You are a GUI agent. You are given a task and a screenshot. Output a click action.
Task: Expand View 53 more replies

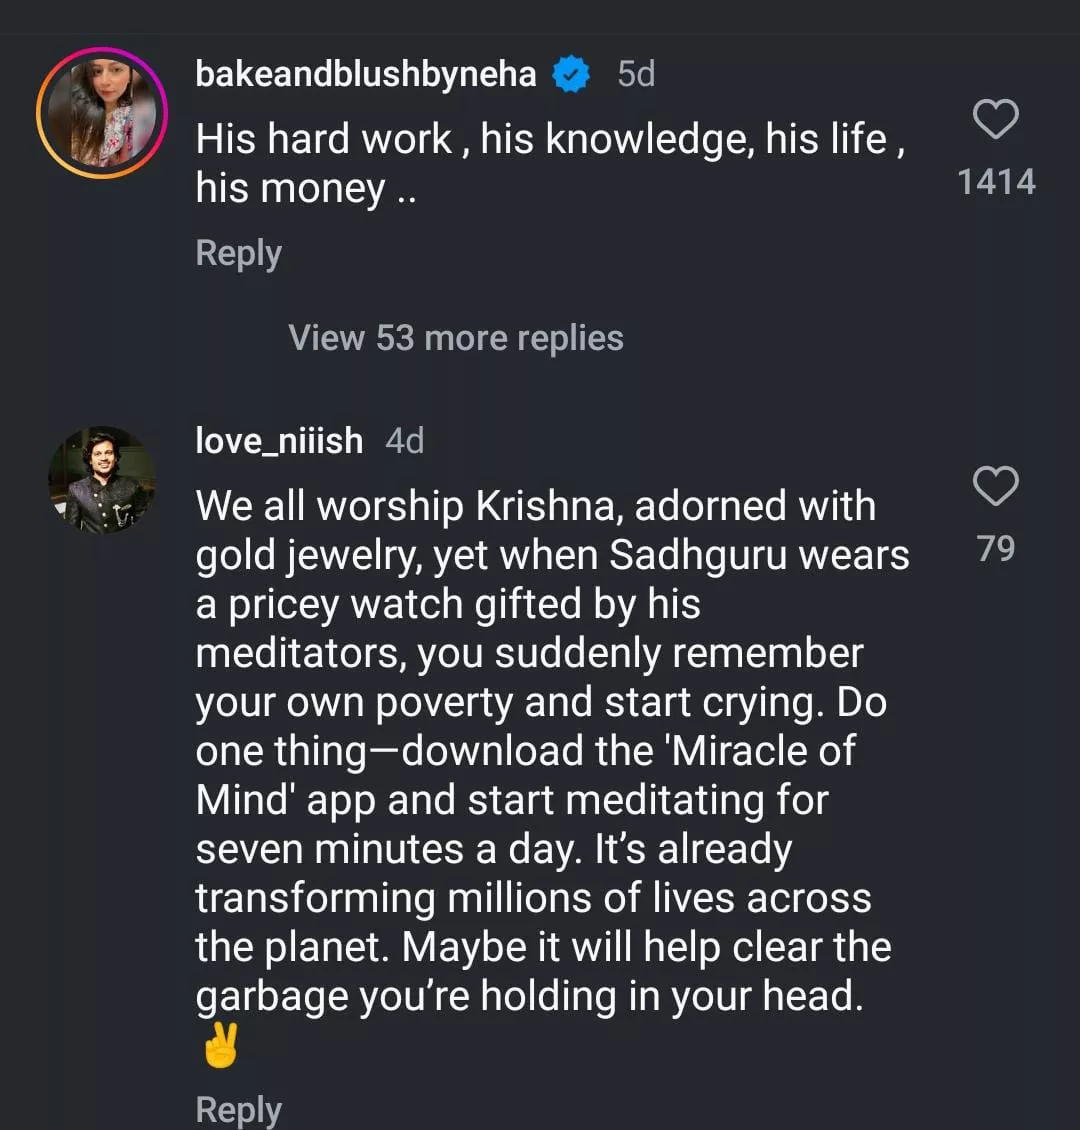(x=455, y=338)
